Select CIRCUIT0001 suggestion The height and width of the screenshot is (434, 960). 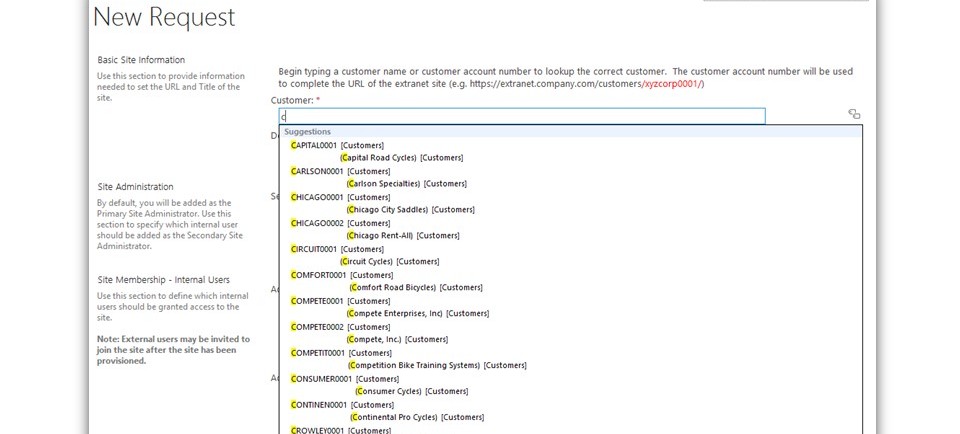coord(337,249)
